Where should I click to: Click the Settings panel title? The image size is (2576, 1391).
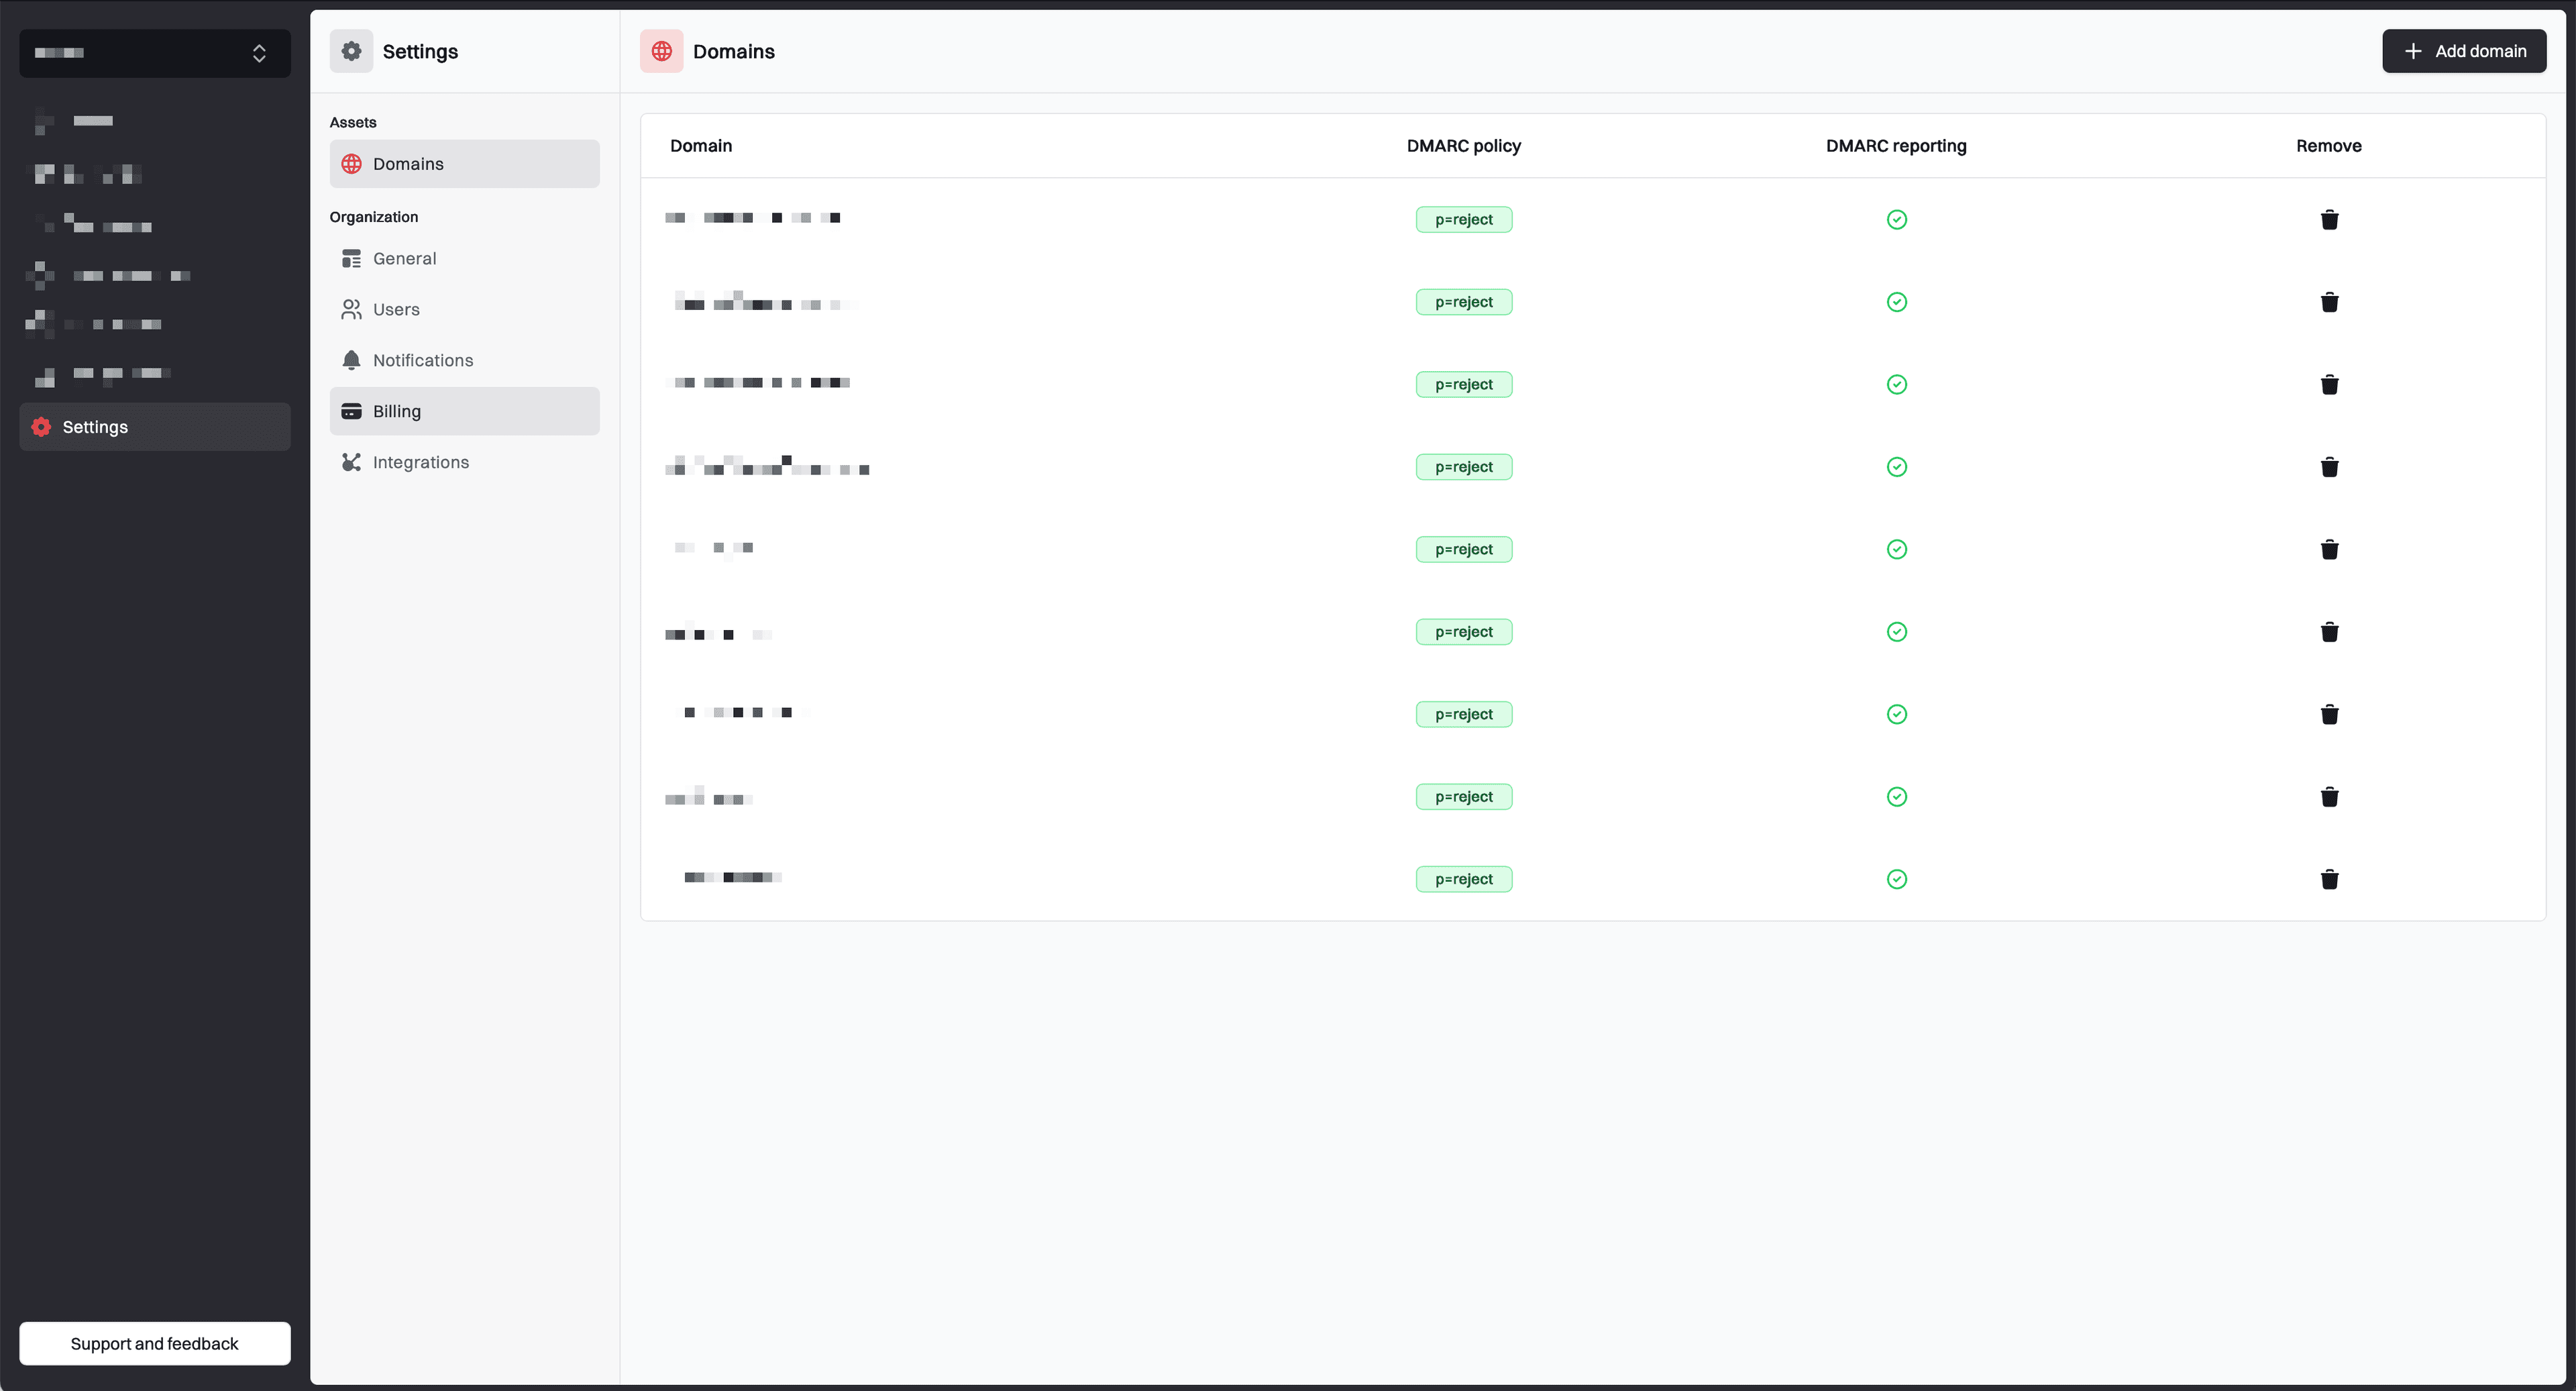[420, 51]
